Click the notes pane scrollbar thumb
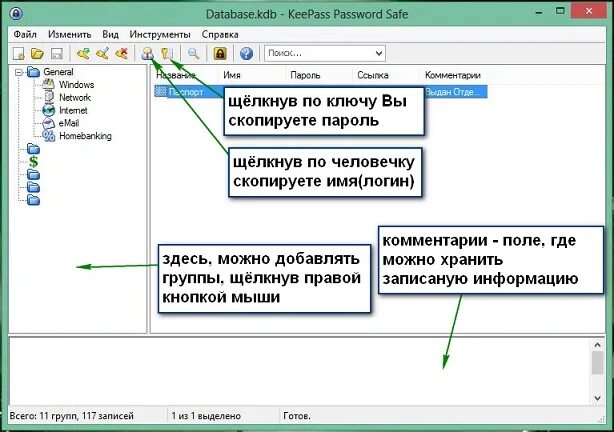Image resolution: width=614 pixels, height=432 pixels. (x=597, y=363)
